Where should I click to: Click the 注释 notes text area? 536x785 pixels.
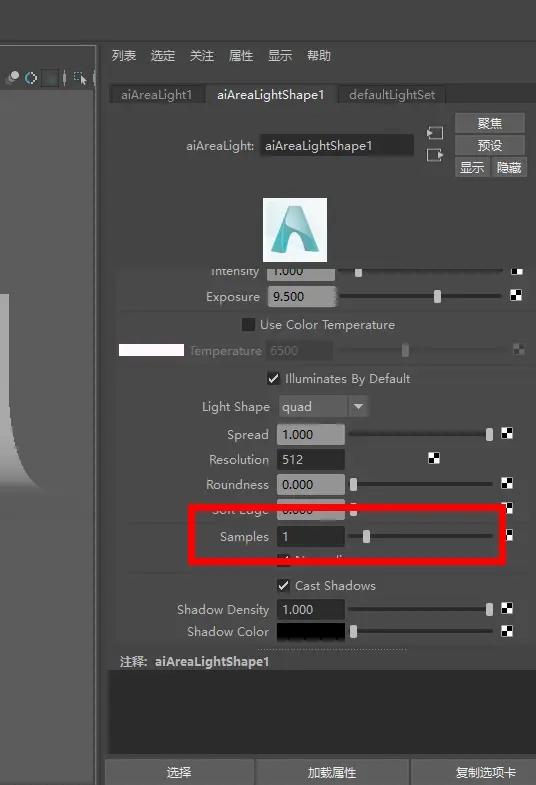(322, 712)
